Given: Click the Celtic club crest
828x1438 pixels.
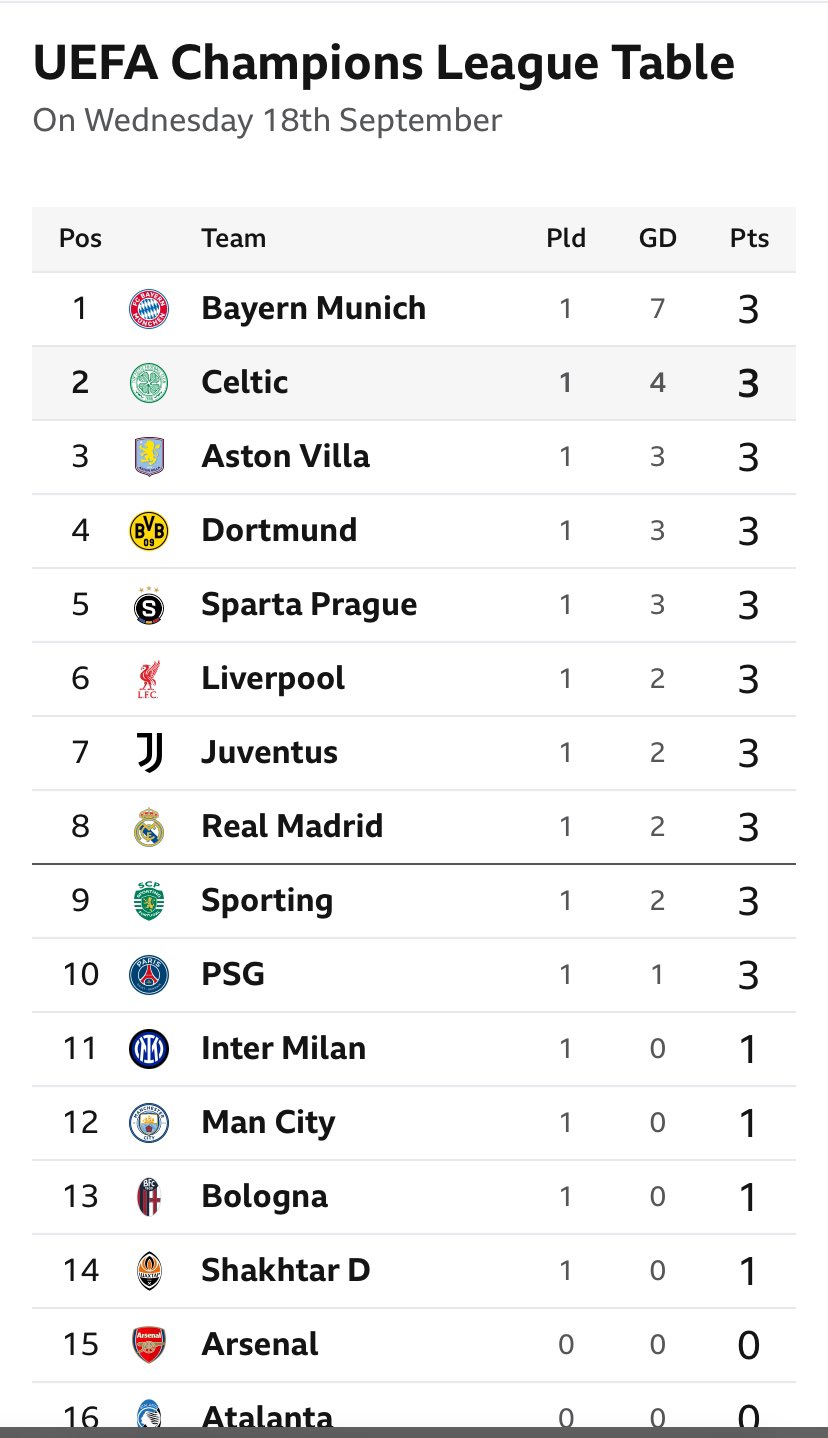Looking at the screenshot, I should (149, 383).
